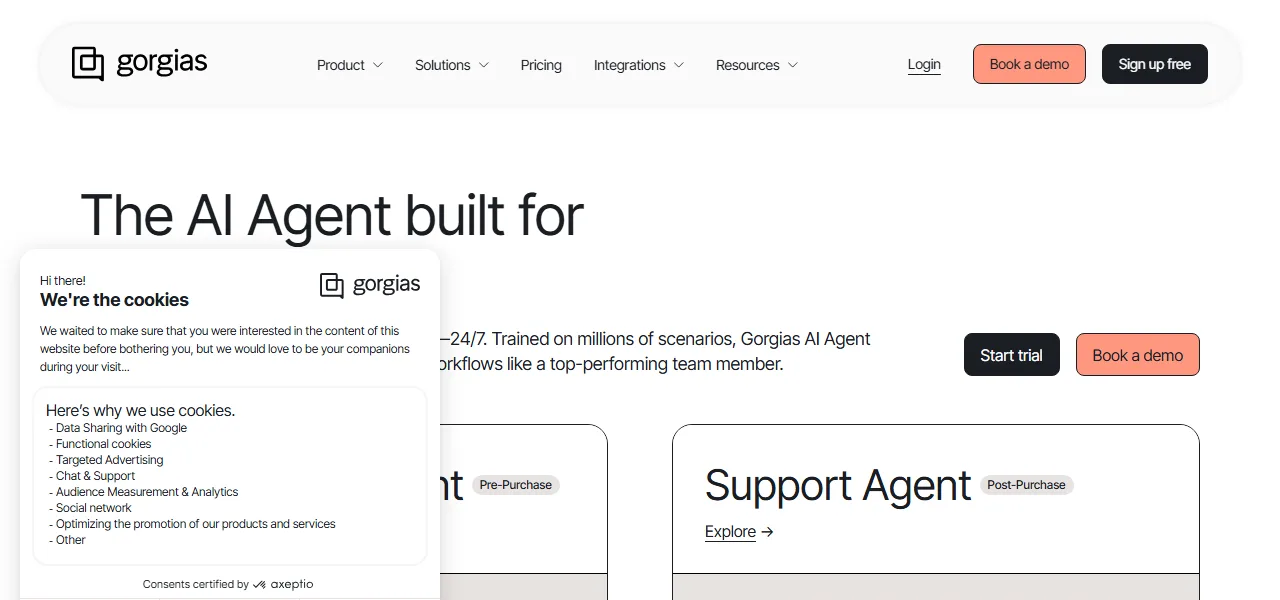Expand the Resources dropdown arrow
This screenshot has height=600, width=1280.
(793, 65)
